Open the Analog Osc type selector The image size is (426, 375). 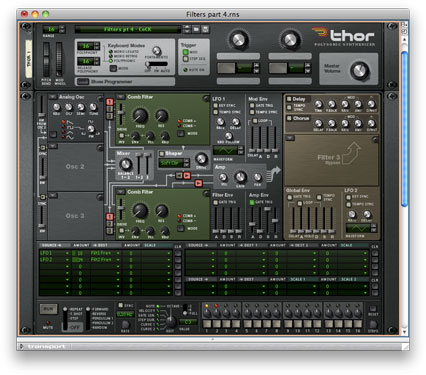pyautogui.click(x=53, y=97)
